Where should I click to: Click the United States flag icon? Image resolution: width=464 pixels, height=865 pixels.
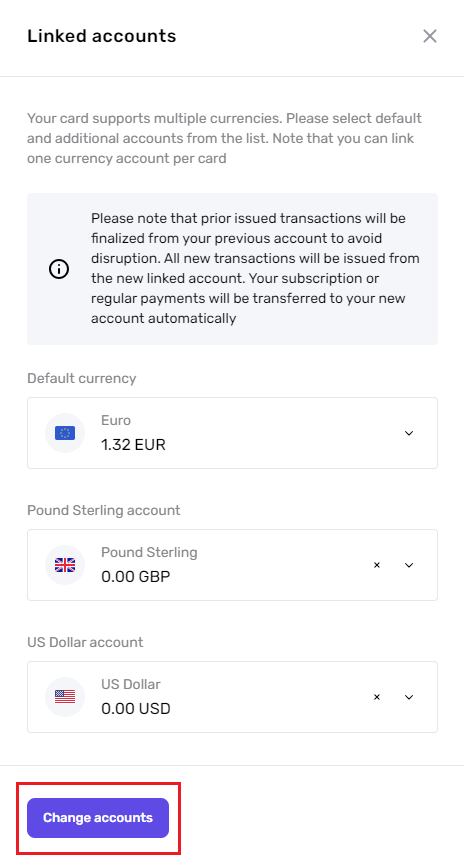(x=65, y=697)
